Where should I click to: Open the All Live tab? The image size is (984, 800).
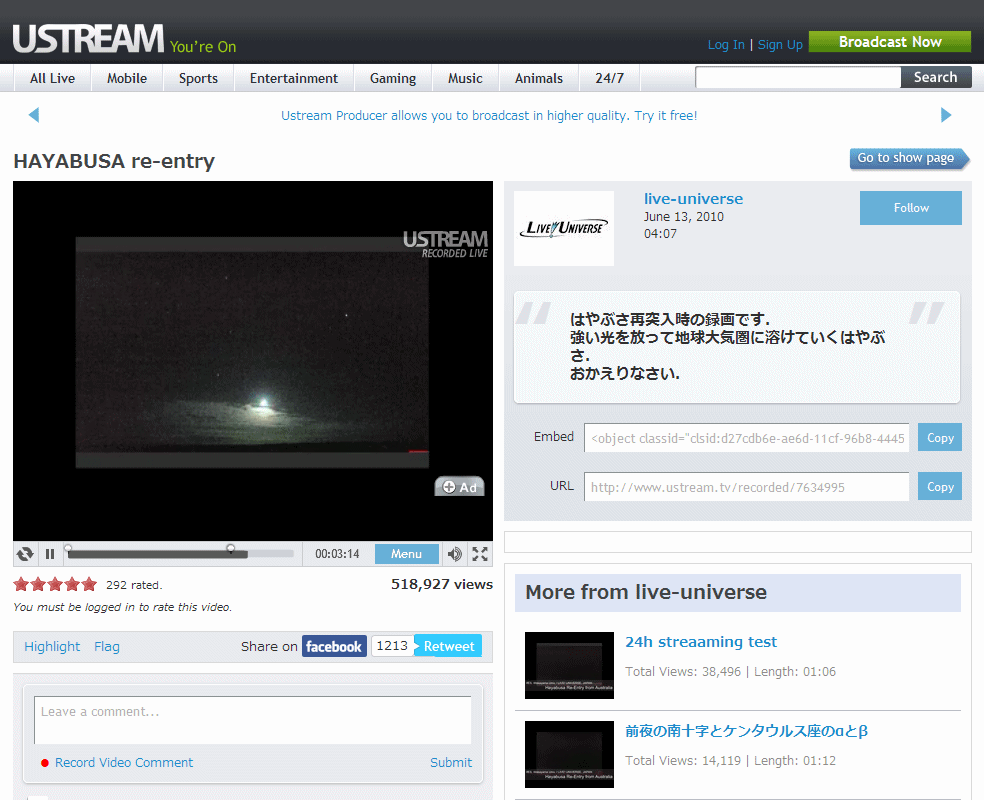(x=52, y=78)
